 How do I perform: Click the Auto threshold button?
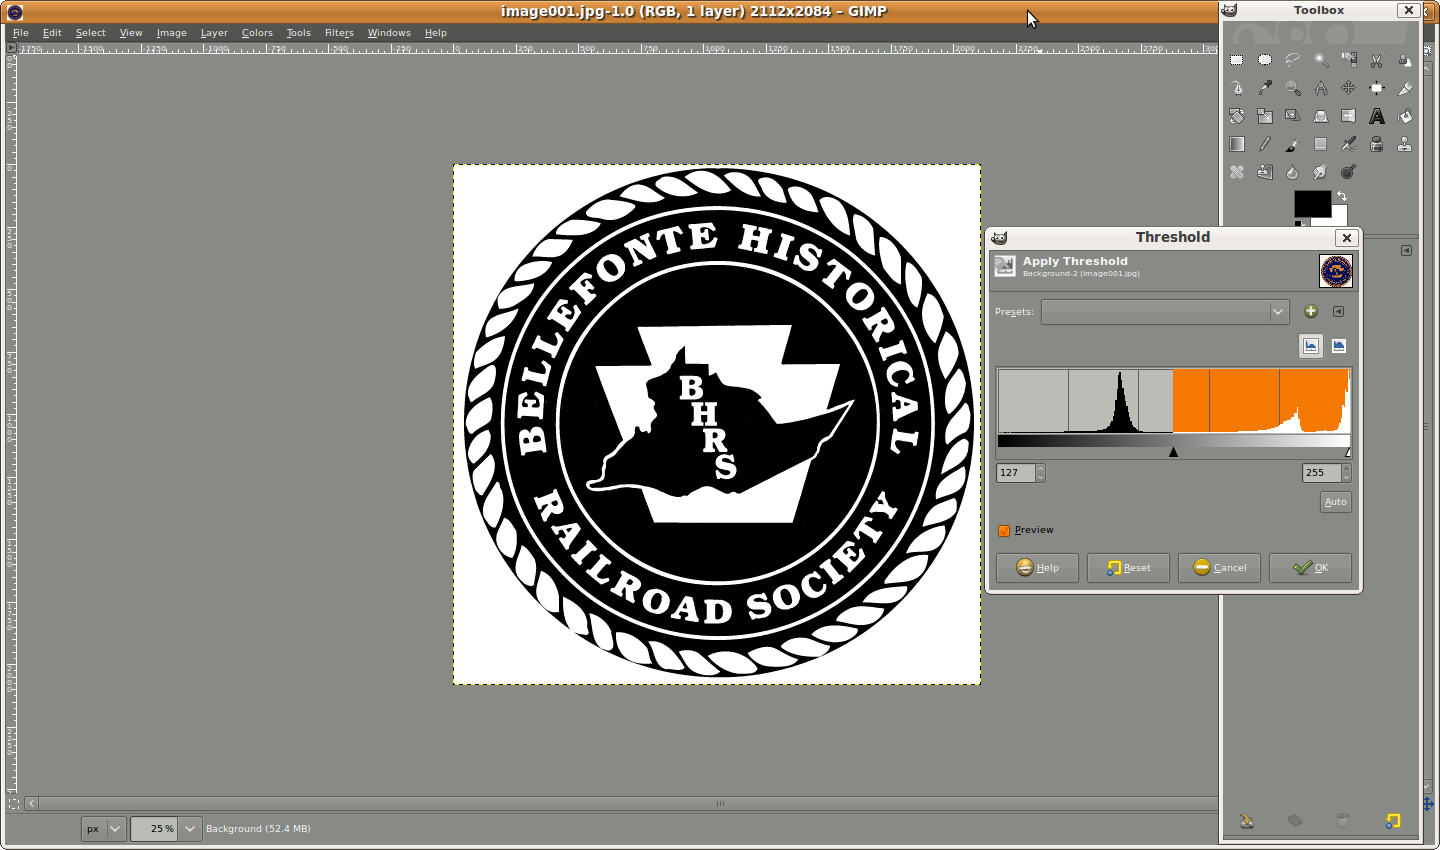[1336, 502]
